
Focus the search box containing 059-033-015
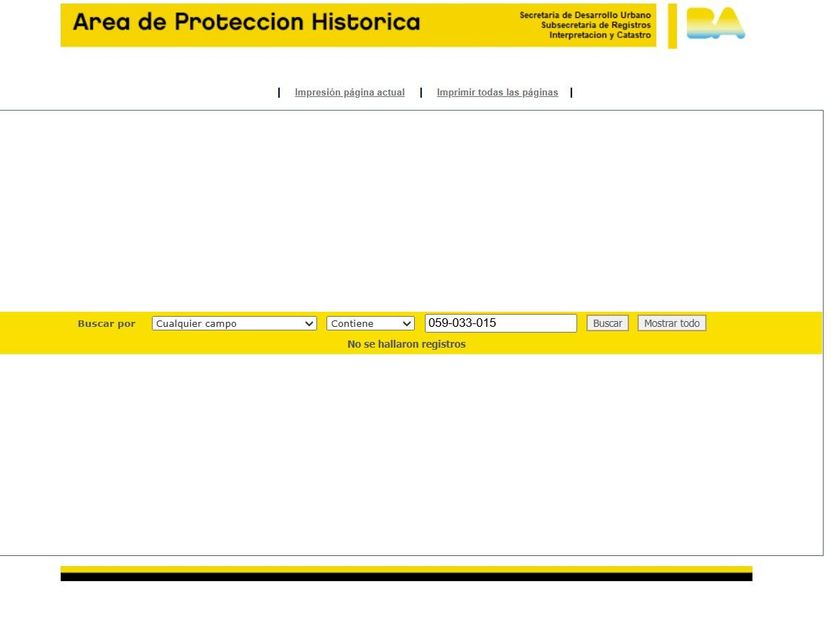click(x=501, y=323)
